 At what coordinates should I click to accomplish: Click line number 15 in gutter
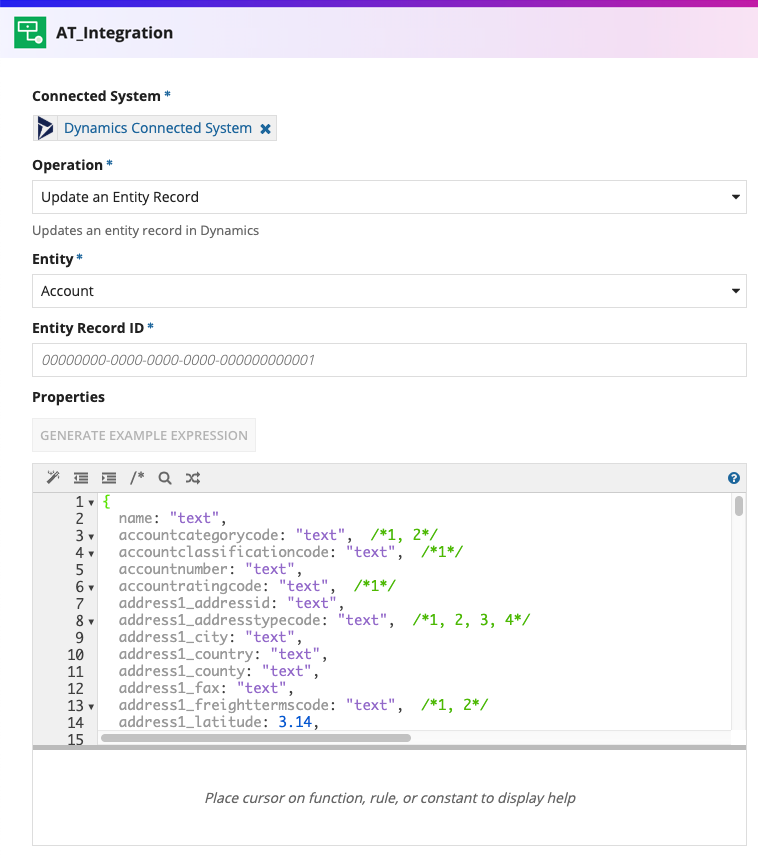[x=76, y=740]
